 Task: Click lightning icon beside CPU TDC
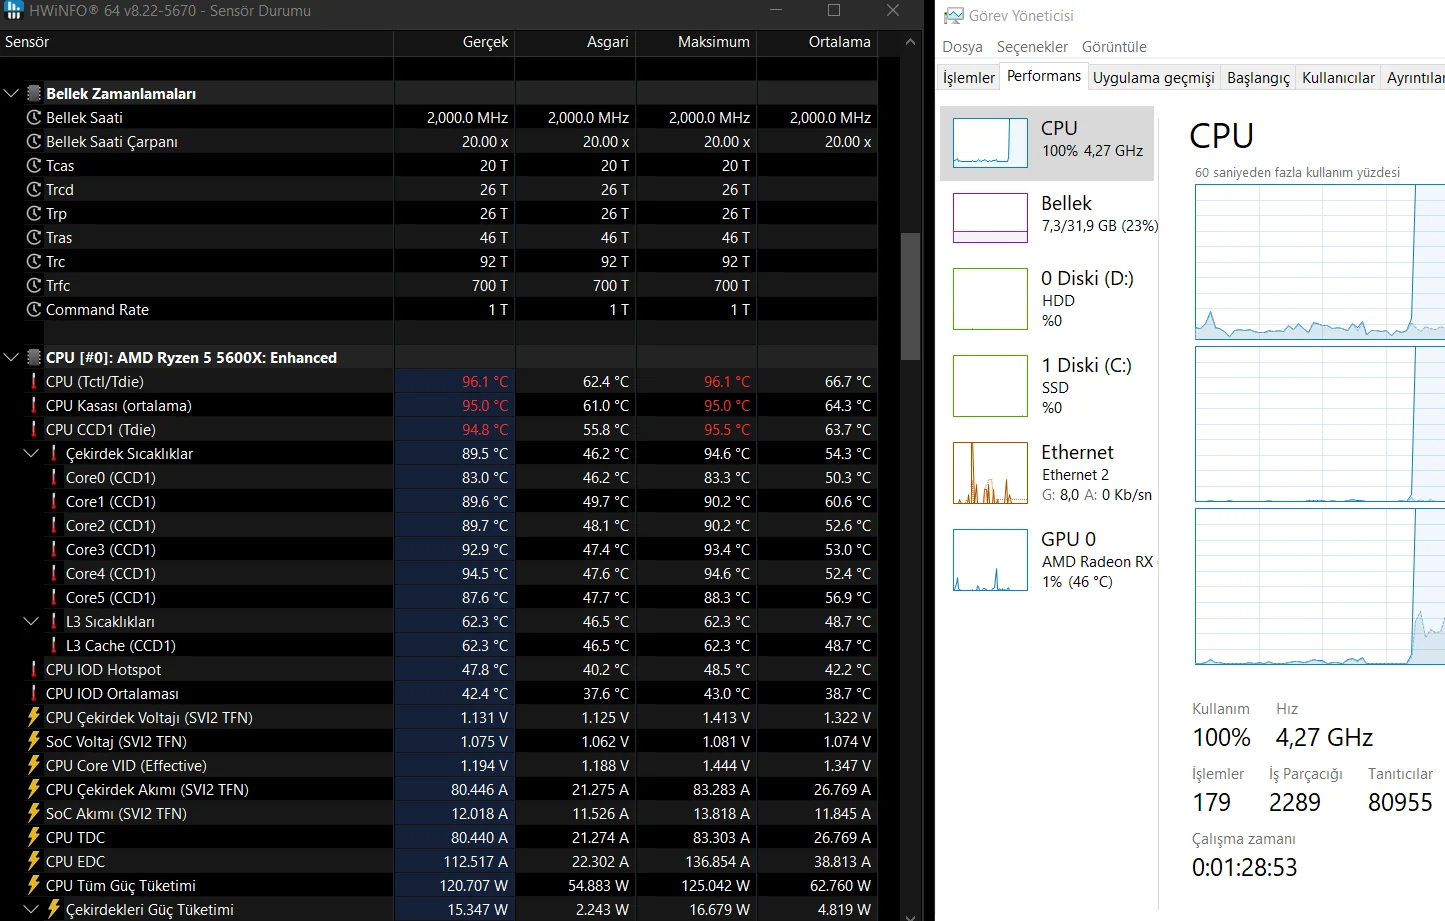[x=33, y=838]
